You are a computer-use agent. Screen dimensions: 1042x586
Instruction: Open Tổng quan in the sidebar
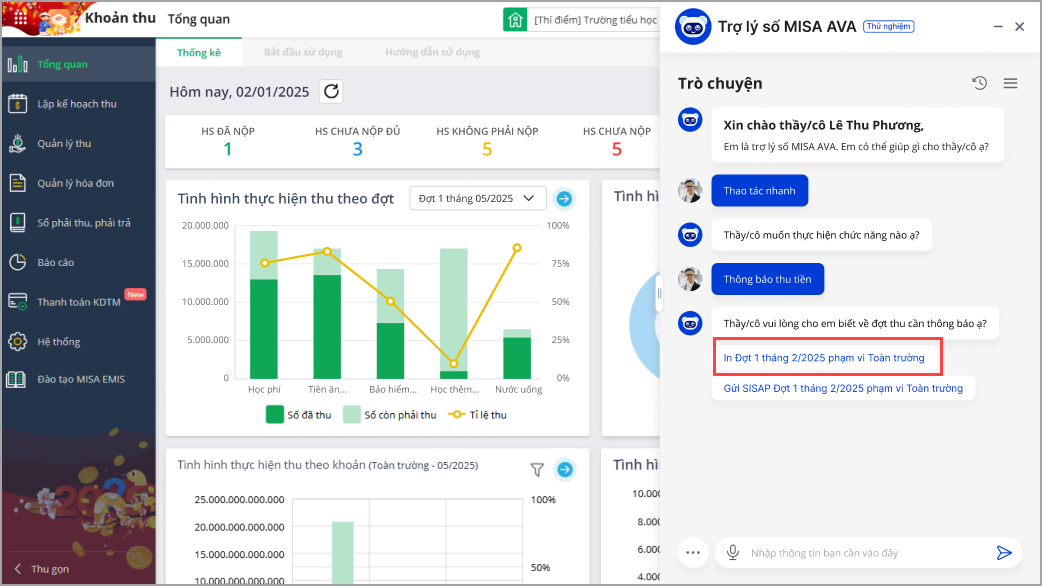78,64
